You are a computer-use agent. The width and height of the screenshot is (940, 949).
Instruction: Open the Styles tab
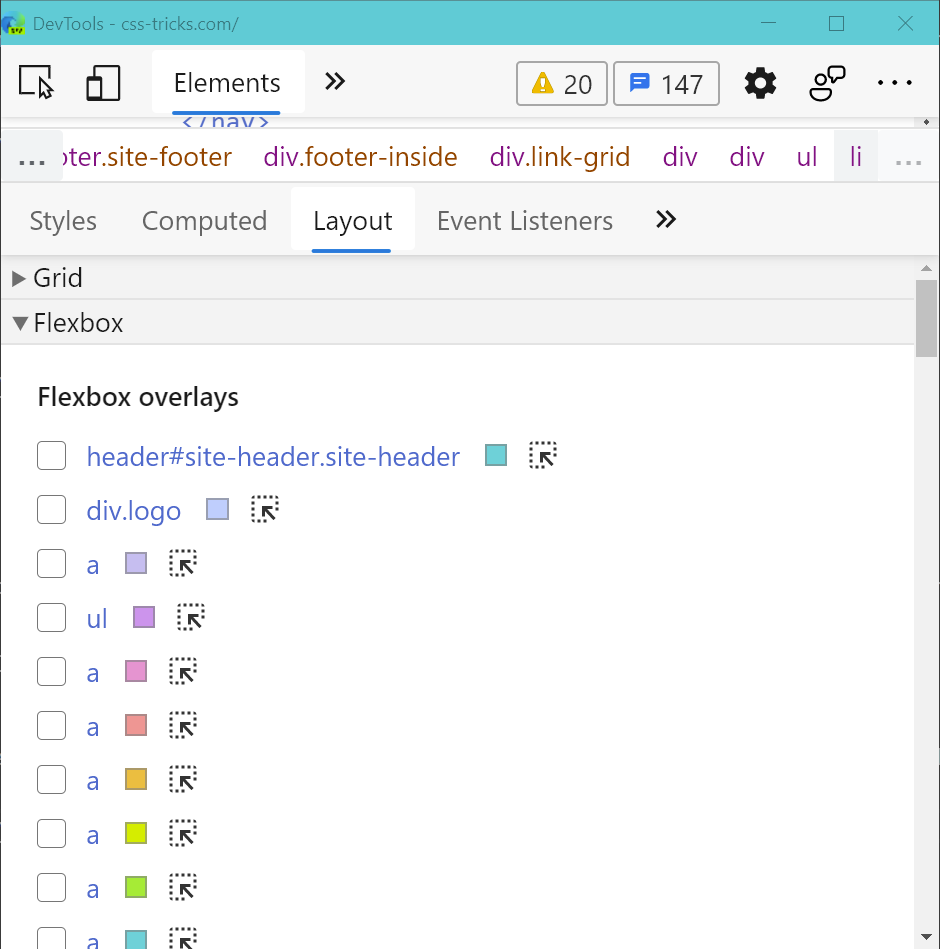point(63,221)
